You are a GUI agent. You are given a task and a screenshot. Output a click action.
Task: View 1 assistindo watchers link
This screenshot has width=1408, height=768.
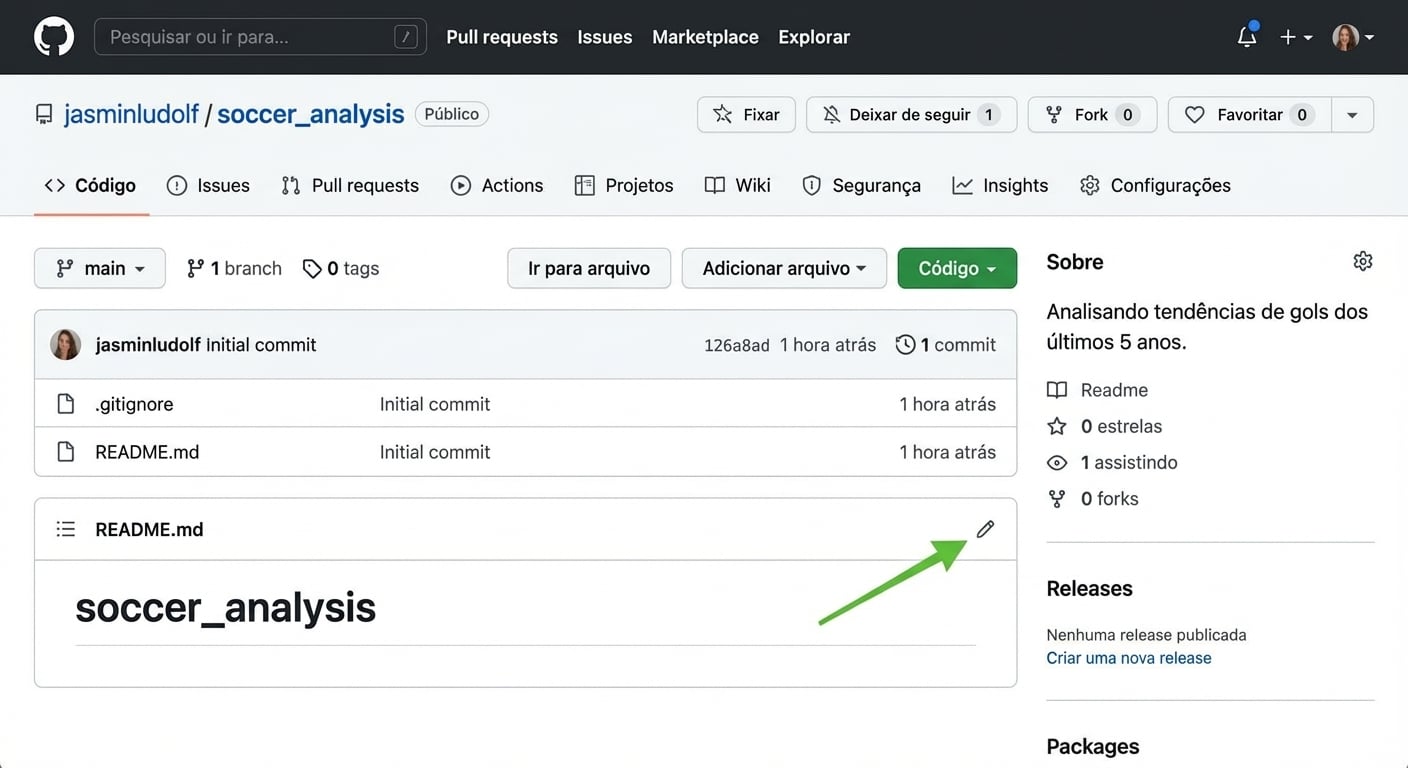click(x=1112, y=462)
